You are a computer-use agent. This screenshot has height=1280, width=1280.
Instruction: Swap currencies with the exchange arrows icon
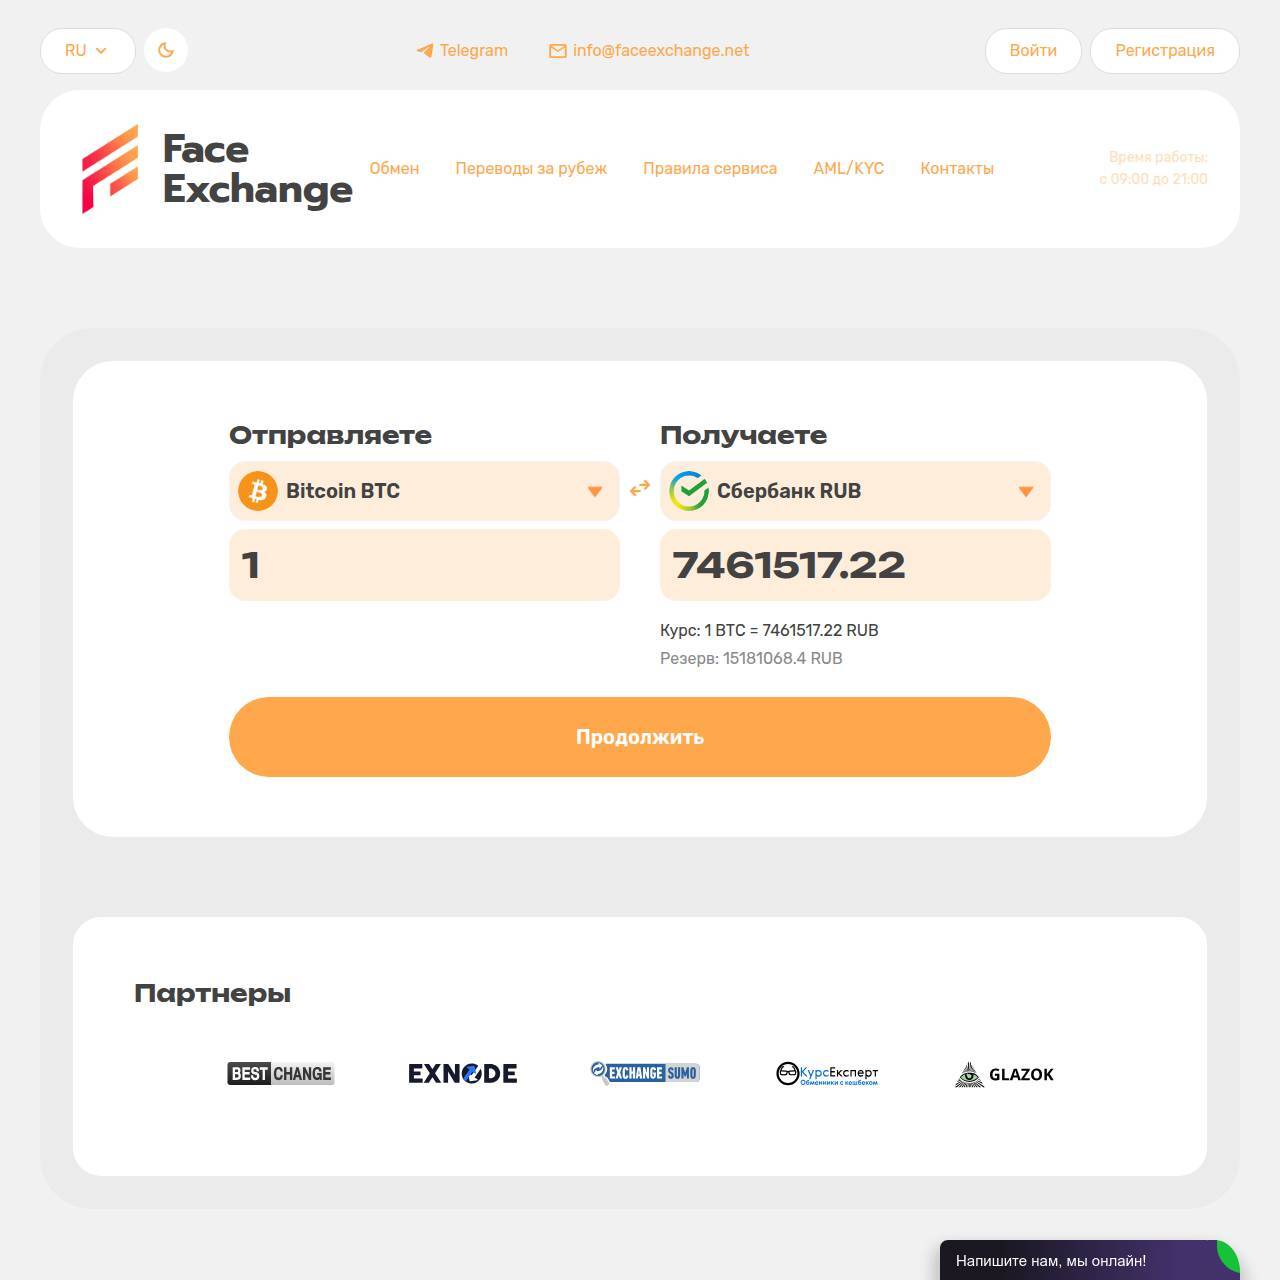click(x=640, y=489)
